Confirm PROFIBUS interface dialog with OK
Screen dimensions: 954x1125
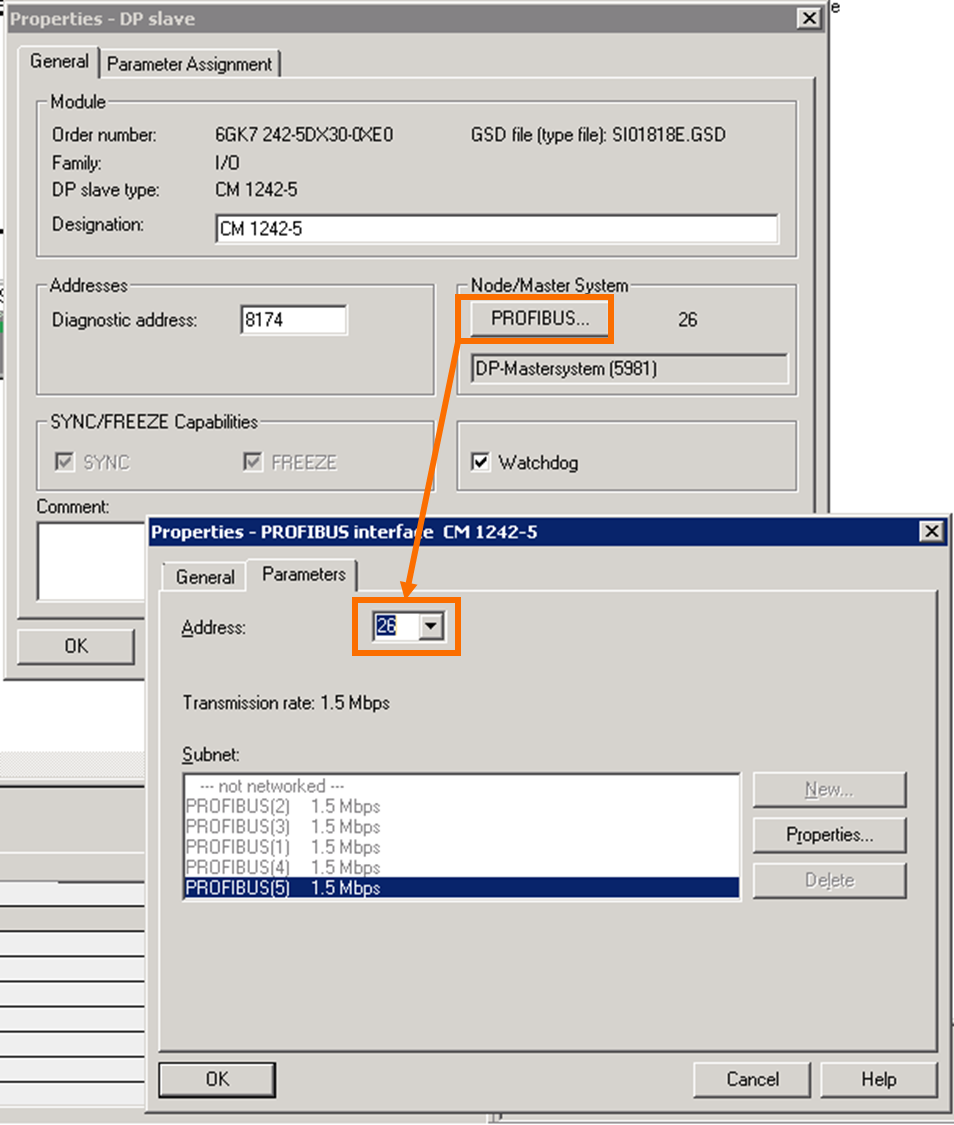(217, 1079)
